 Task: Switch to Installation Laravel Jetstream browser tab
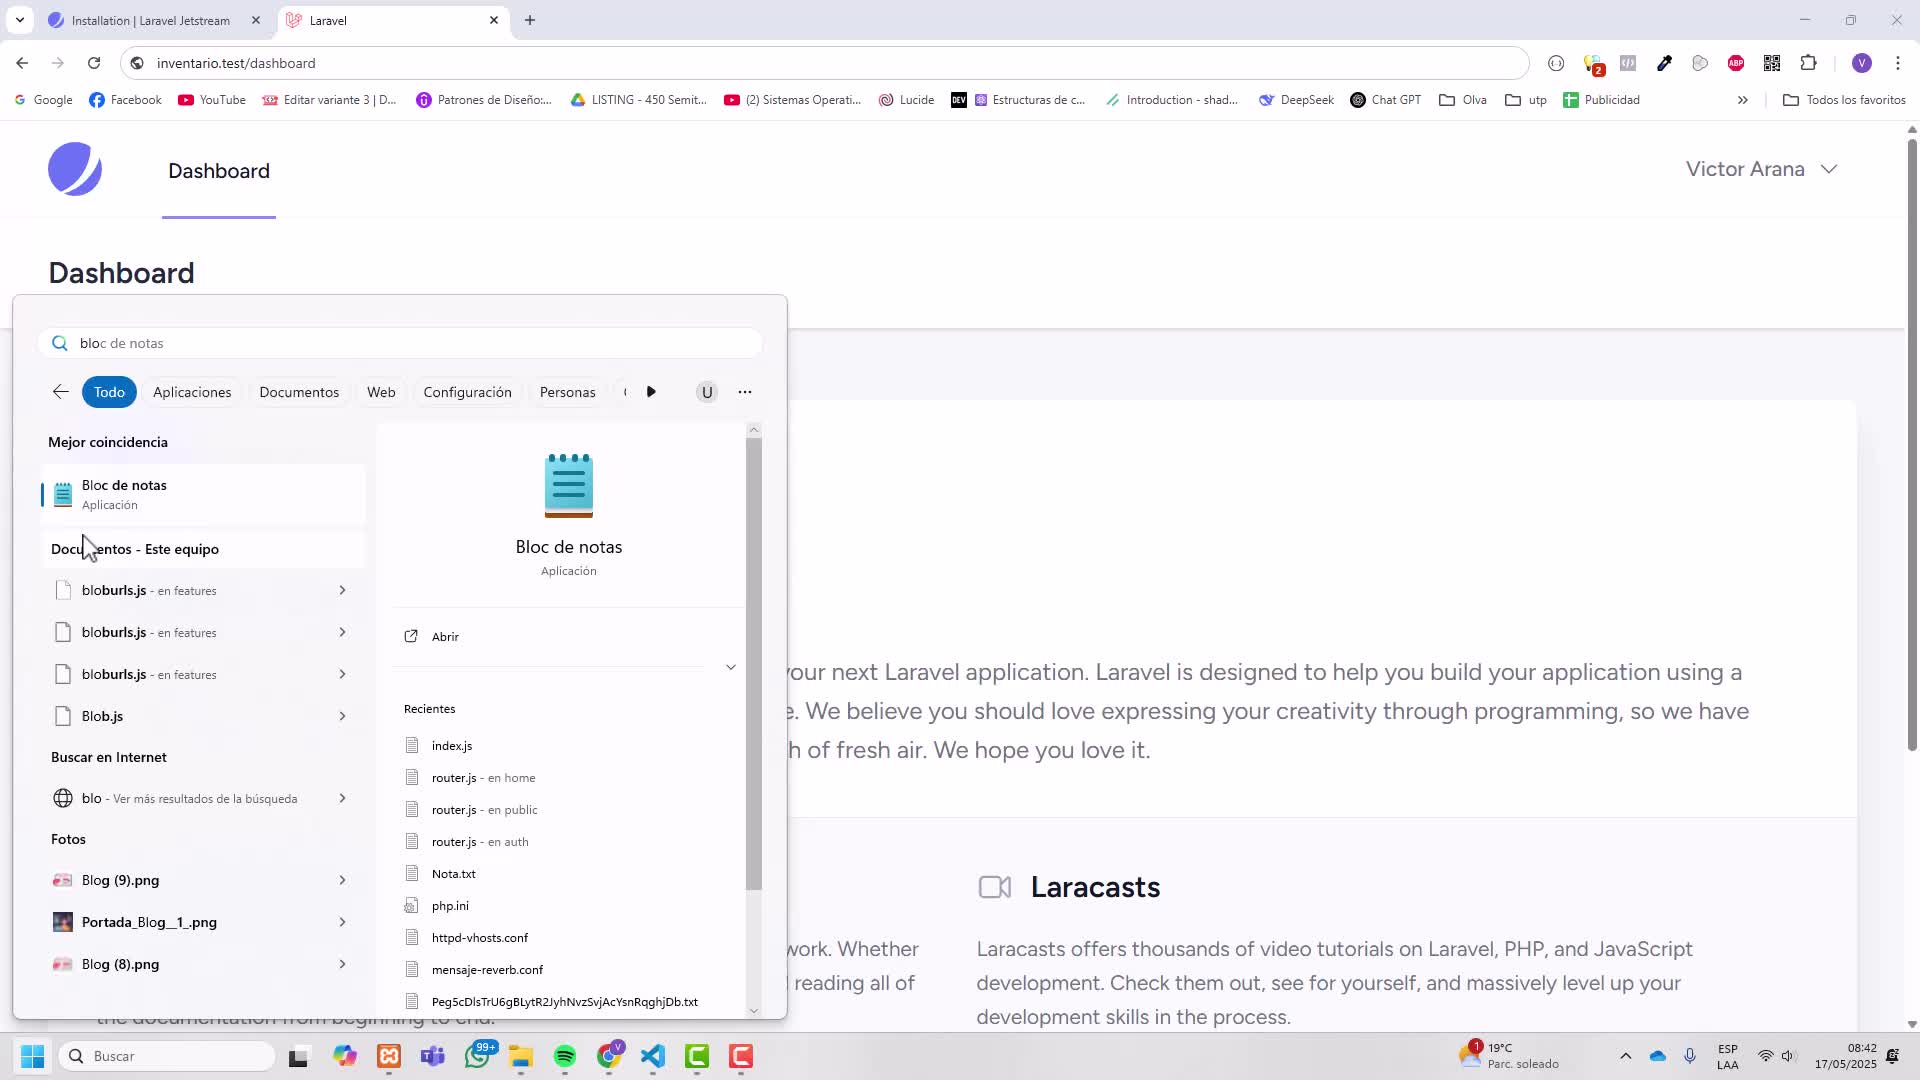[x=151, y=20]
